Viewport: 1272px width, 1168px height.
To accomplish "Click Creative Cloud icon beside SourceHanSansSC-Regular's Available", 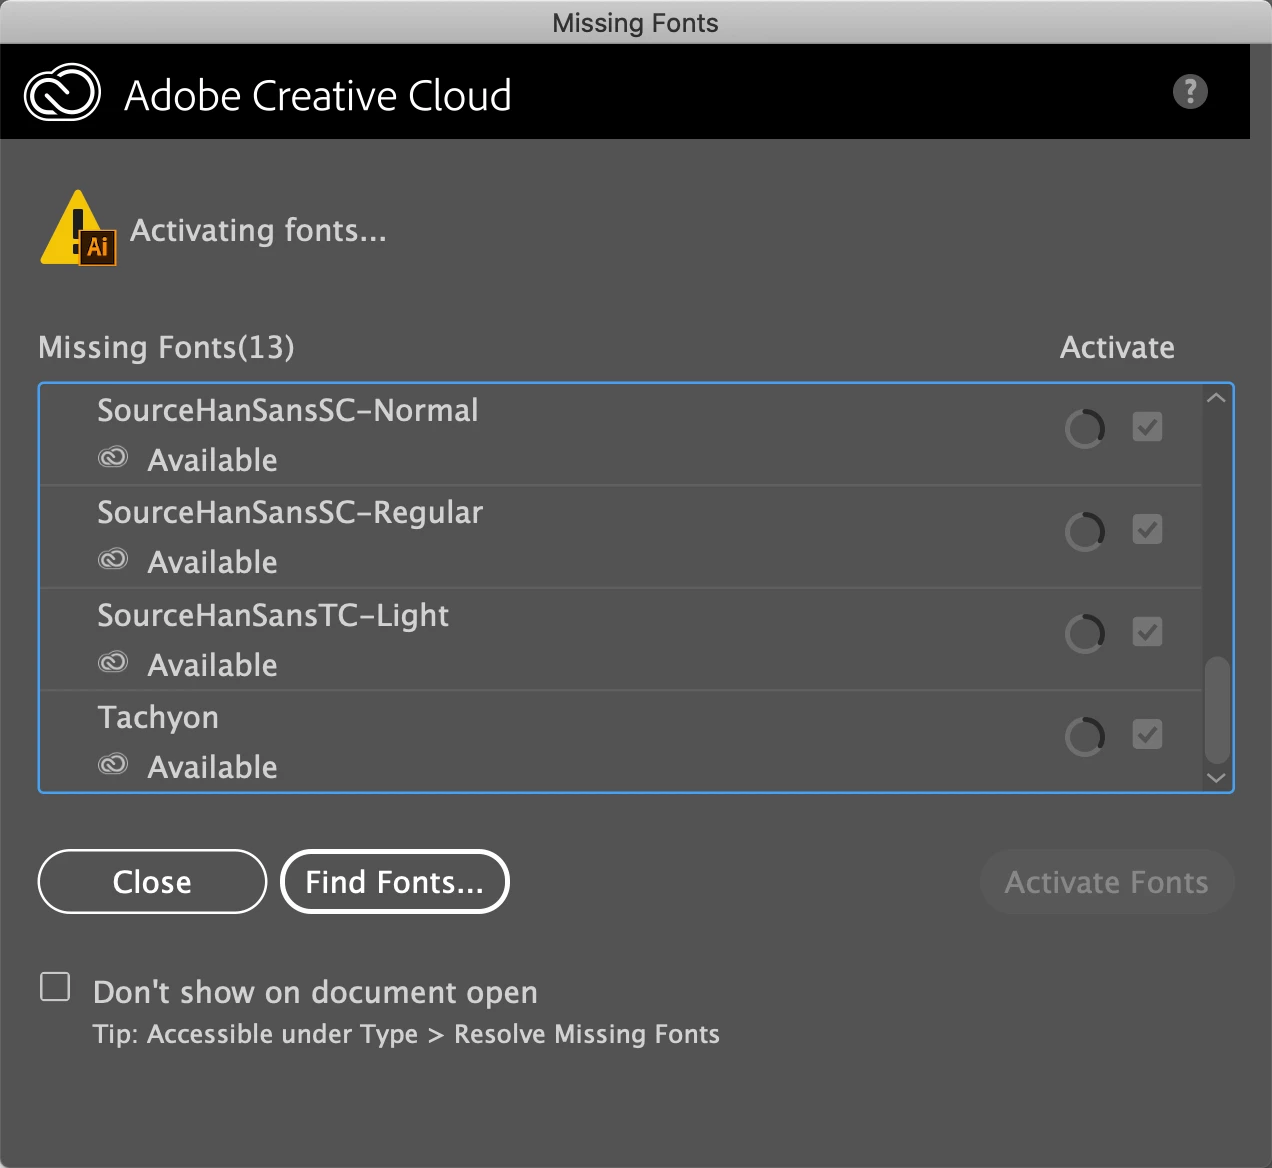I will point(113,559).
